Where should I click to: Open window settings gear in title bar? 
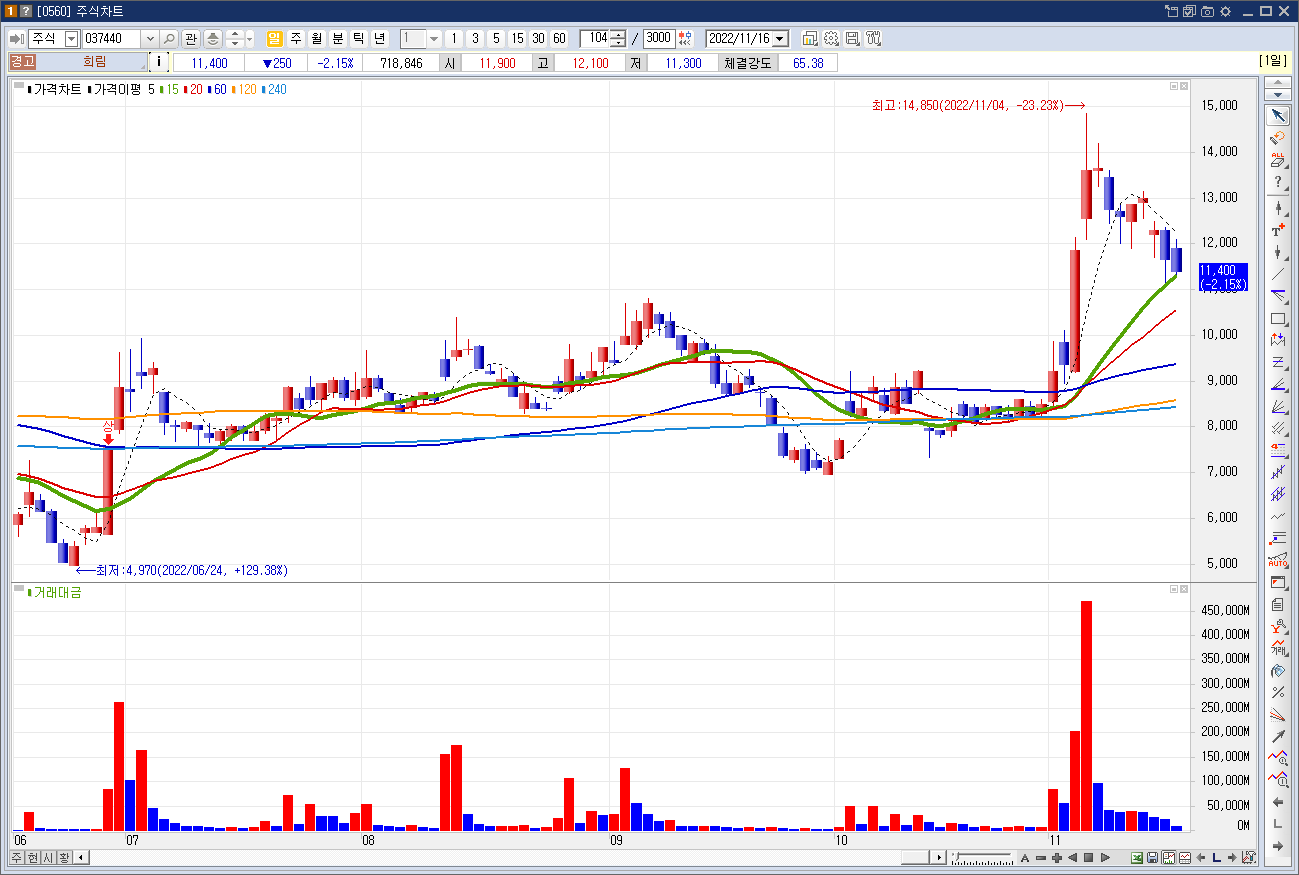(1225, 11)
